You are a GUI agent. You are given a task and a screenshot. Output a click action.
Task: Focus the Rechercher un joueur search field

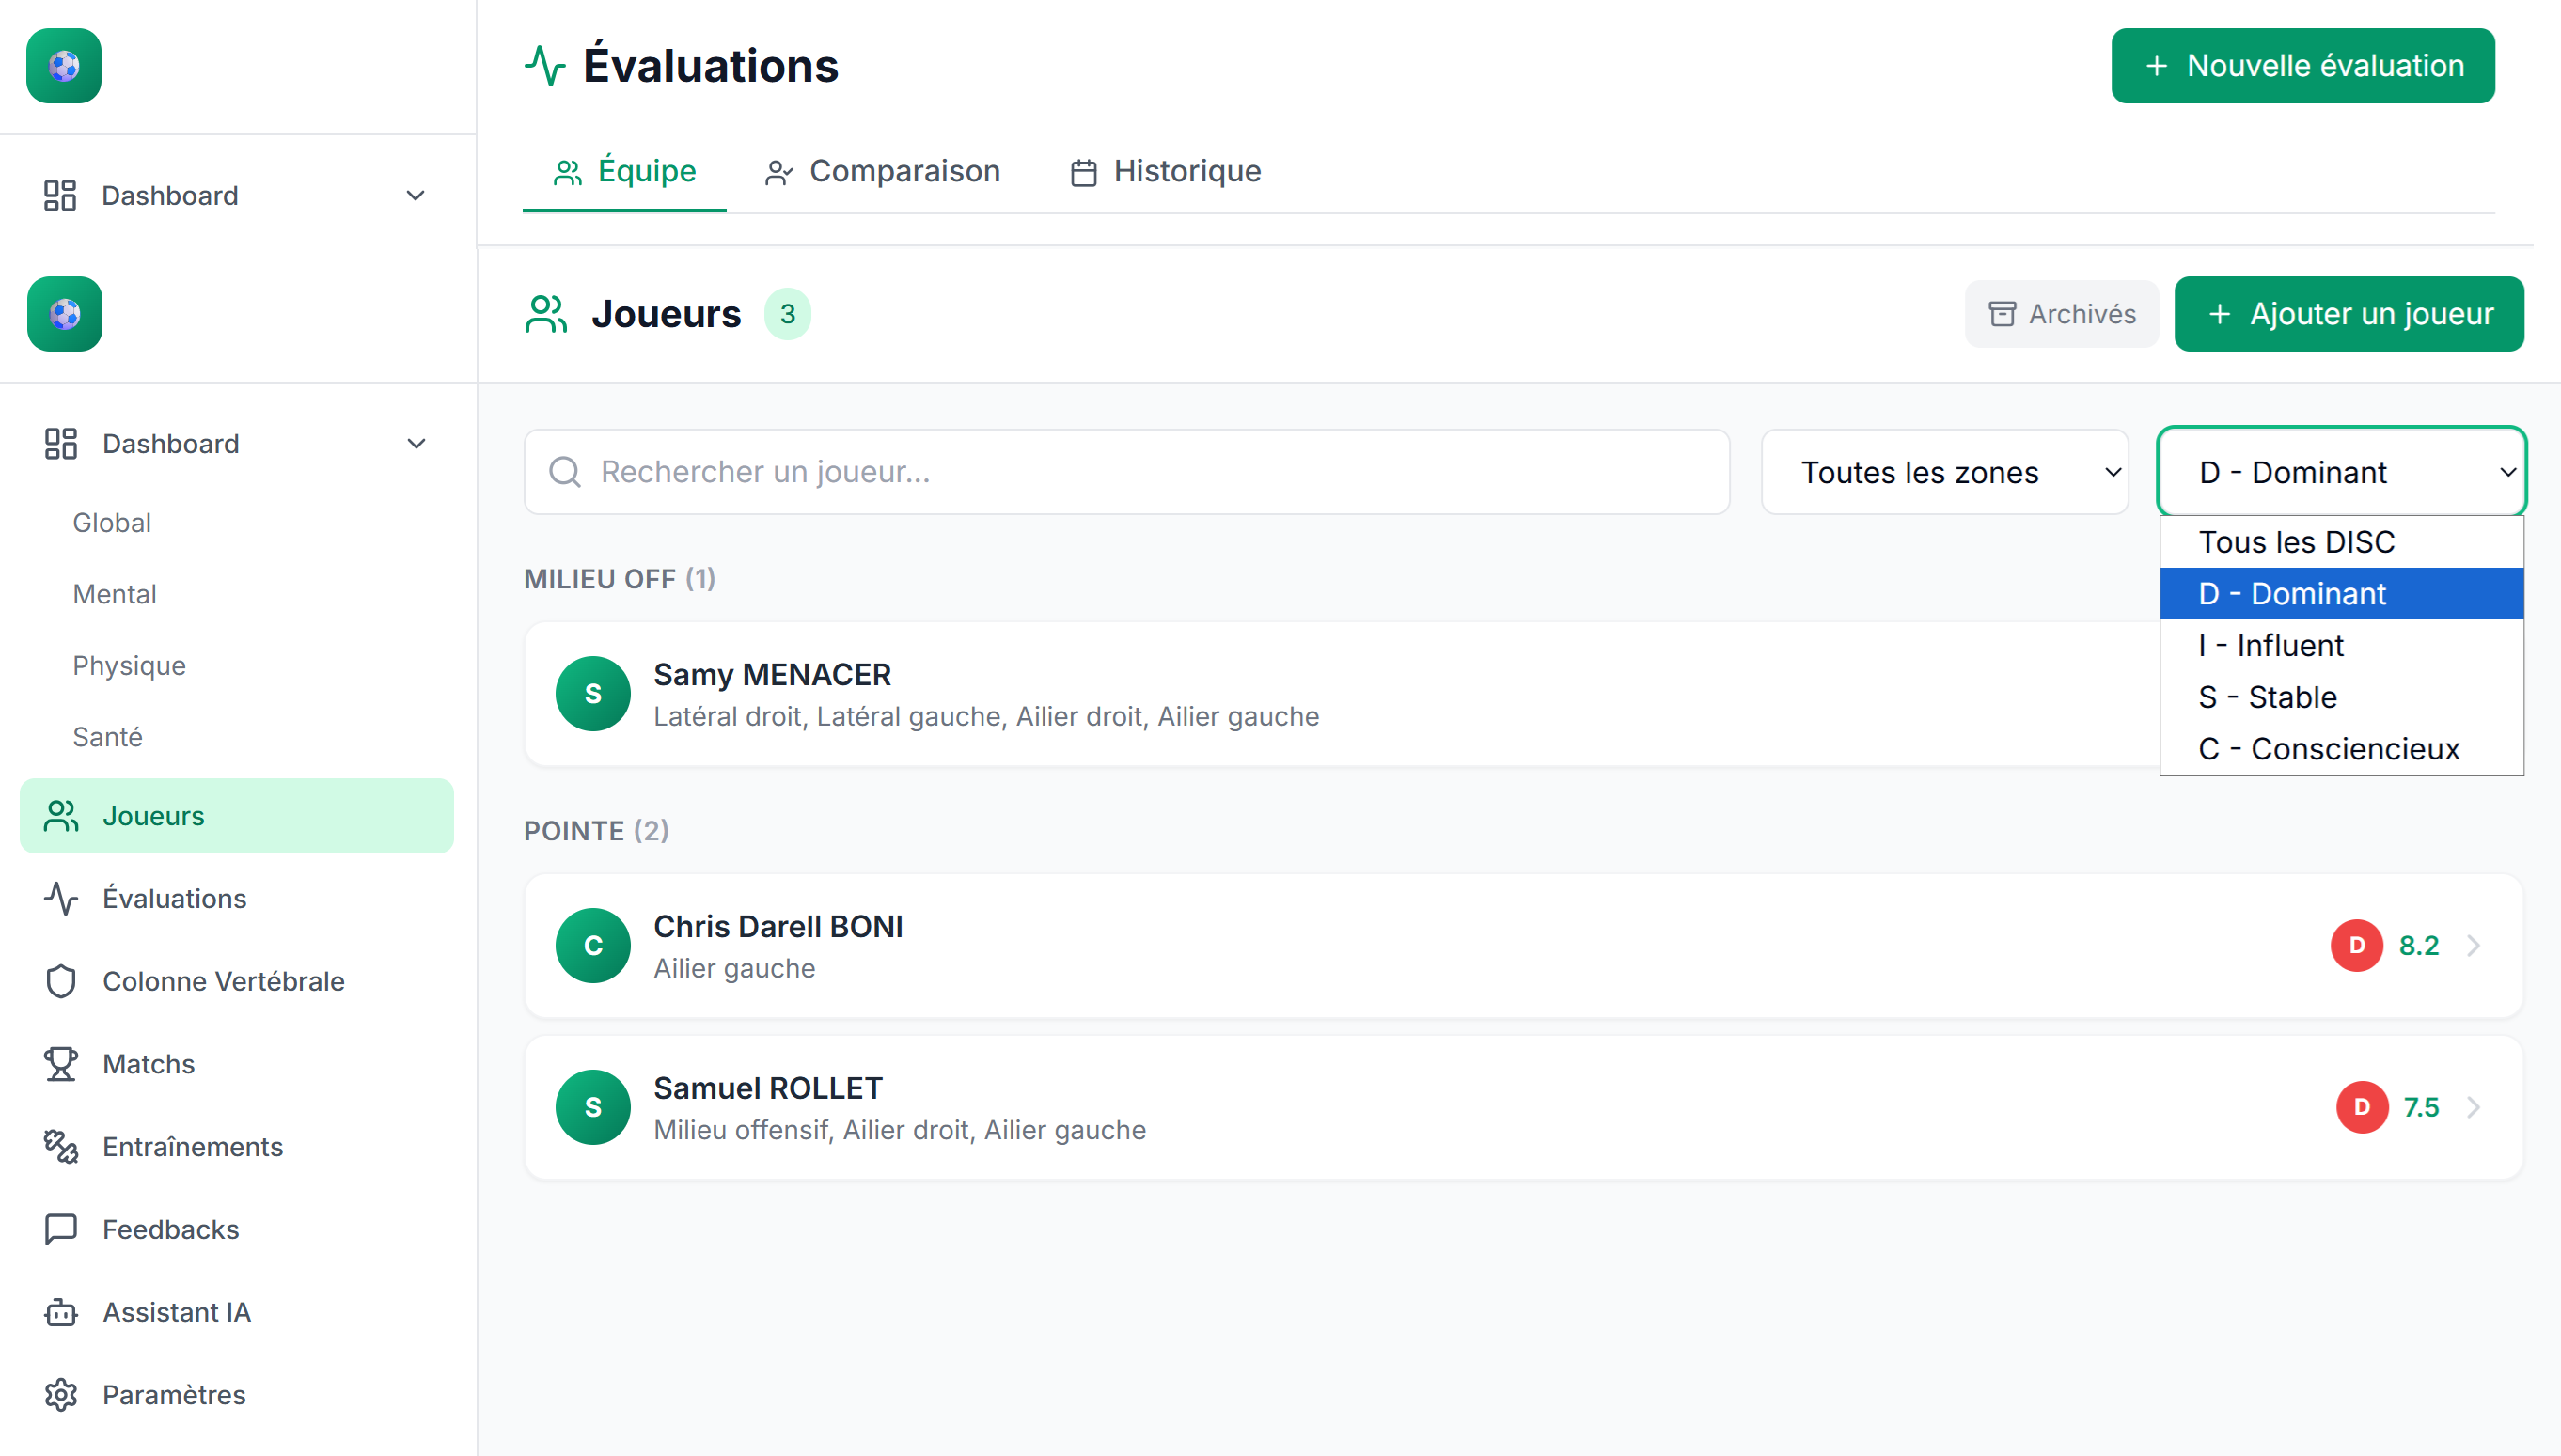[x=1127, y=472]
